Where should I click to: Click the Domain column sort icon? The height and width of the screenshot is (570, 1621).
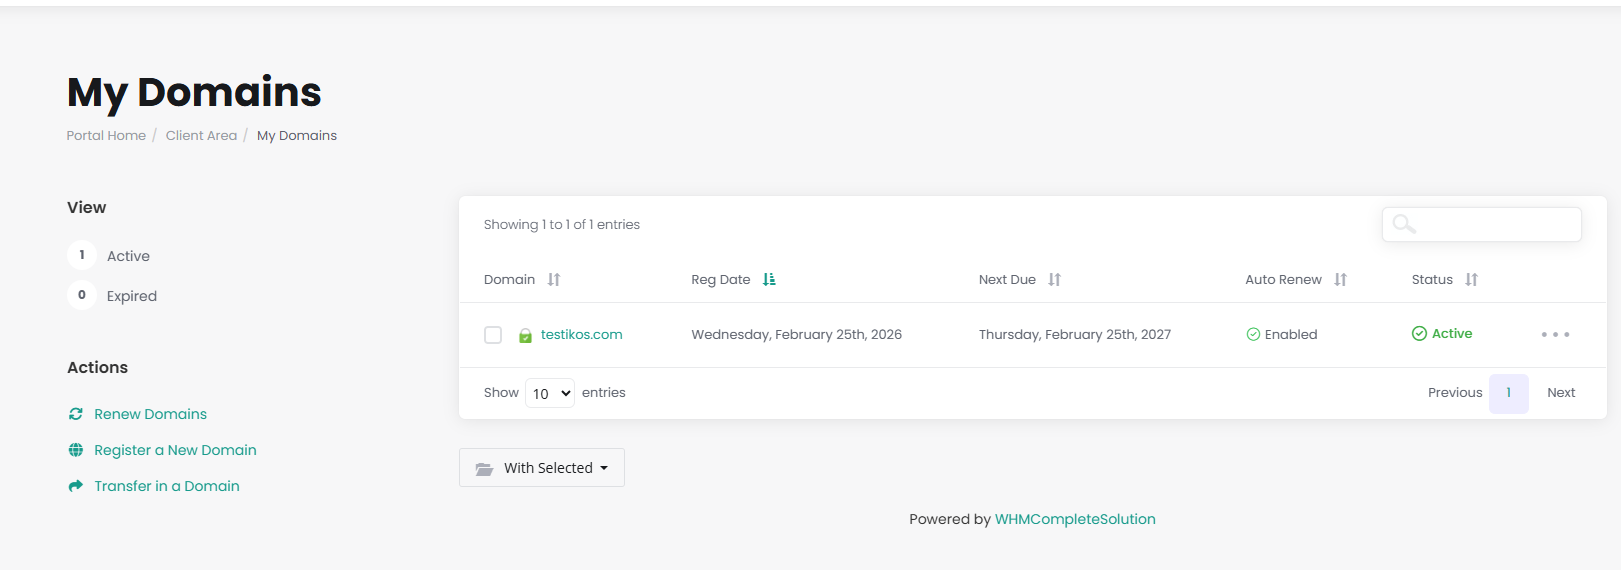pos(554,280)
